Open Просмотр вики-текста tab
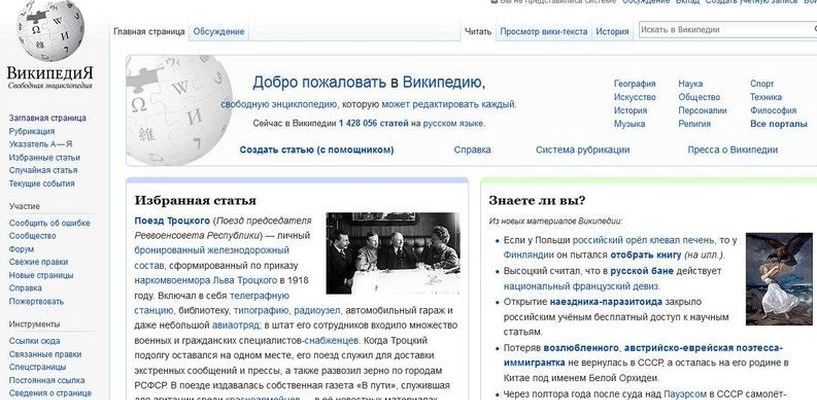 [x=543, y=31]
